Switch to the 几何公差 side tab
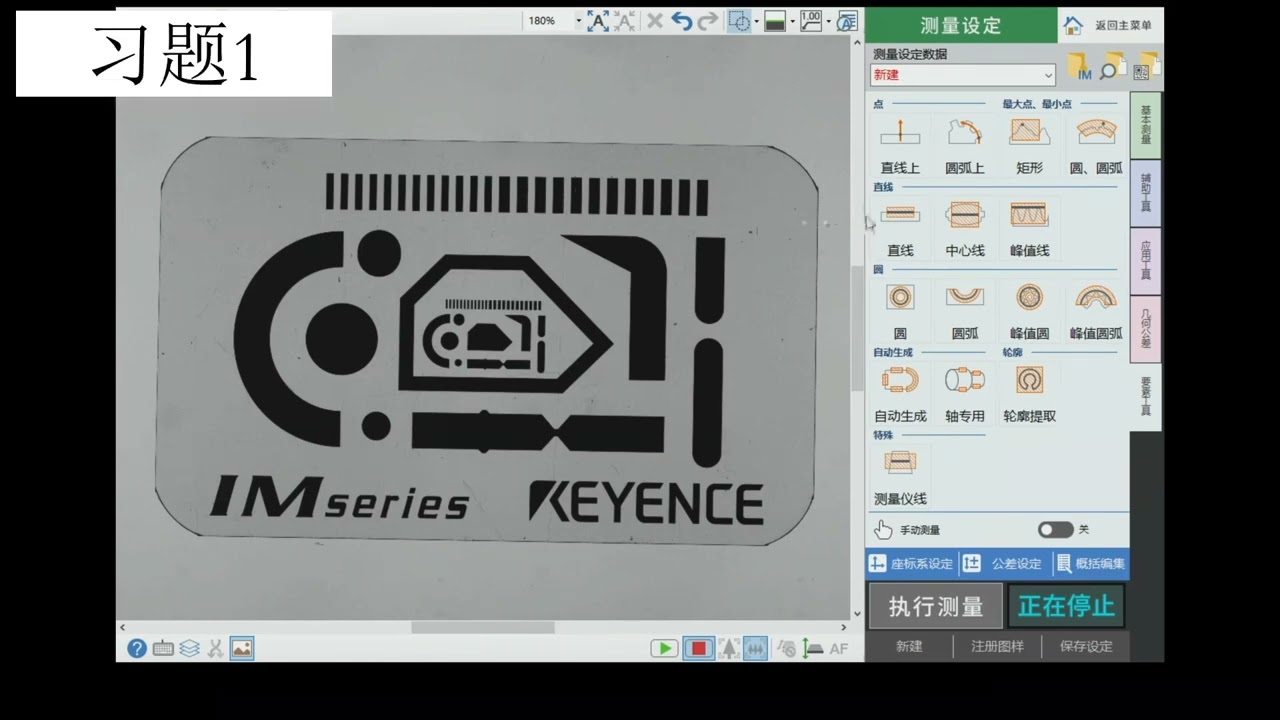The image size is (1280, 720). pos(1146,329)
